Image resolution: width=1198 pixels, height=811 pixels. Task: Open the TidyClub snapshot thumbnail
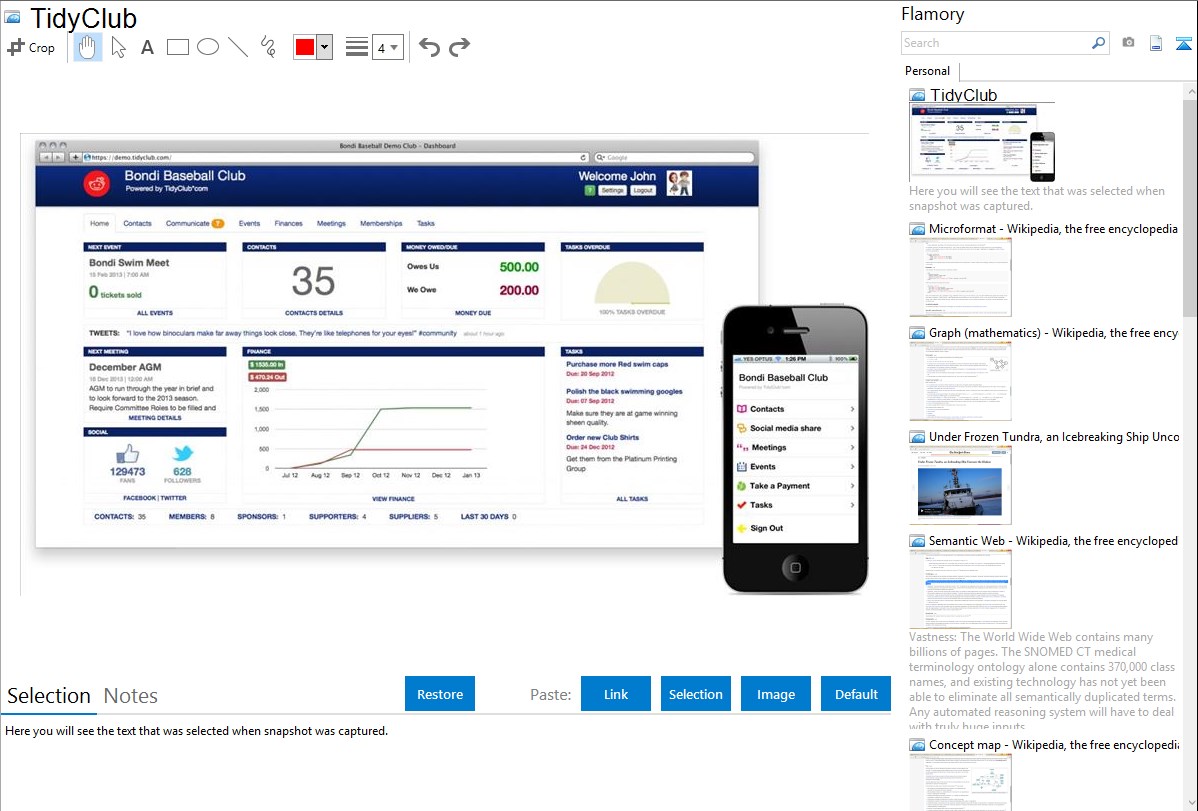click(x=983, y=143)
